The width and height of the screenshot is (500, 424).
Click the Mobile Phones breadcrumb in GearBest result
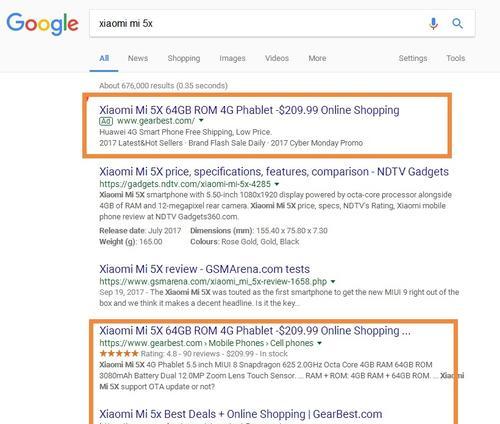(236, 343)
